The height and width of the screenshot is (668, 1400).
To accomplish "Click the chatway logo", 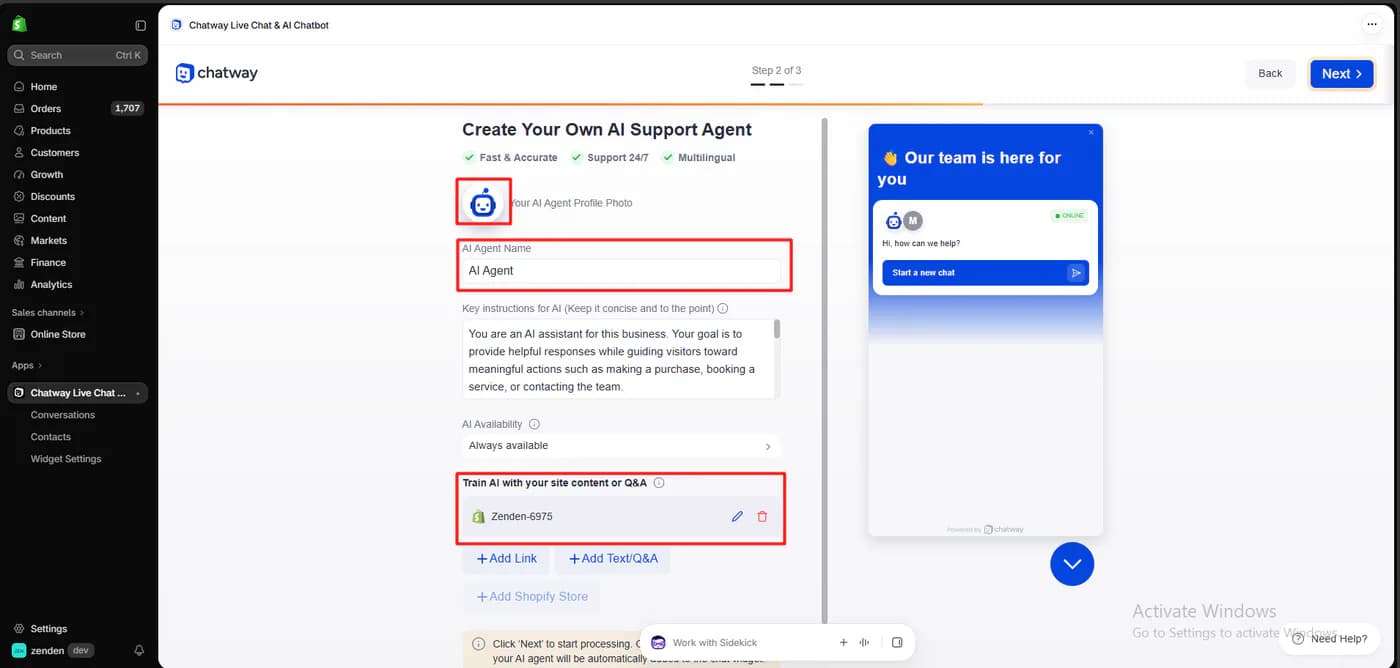I will (x=216, y=73).
